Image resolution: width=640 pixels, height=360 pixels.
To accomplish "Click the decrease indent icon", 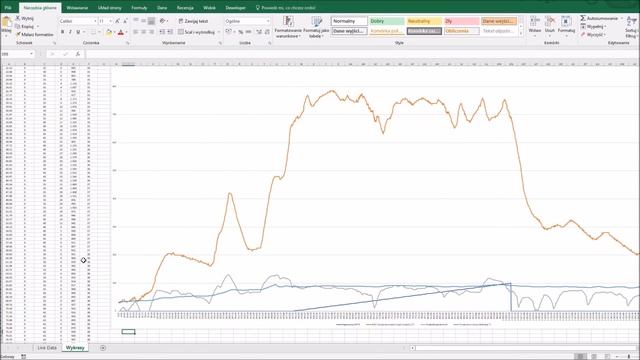I will 162,32.
